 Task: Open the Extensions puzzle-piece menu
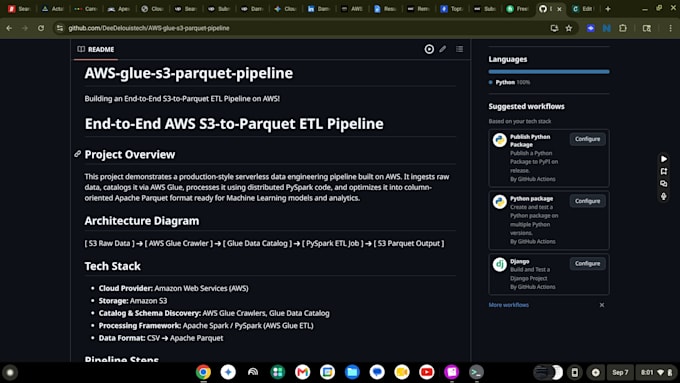click(623, 28)
